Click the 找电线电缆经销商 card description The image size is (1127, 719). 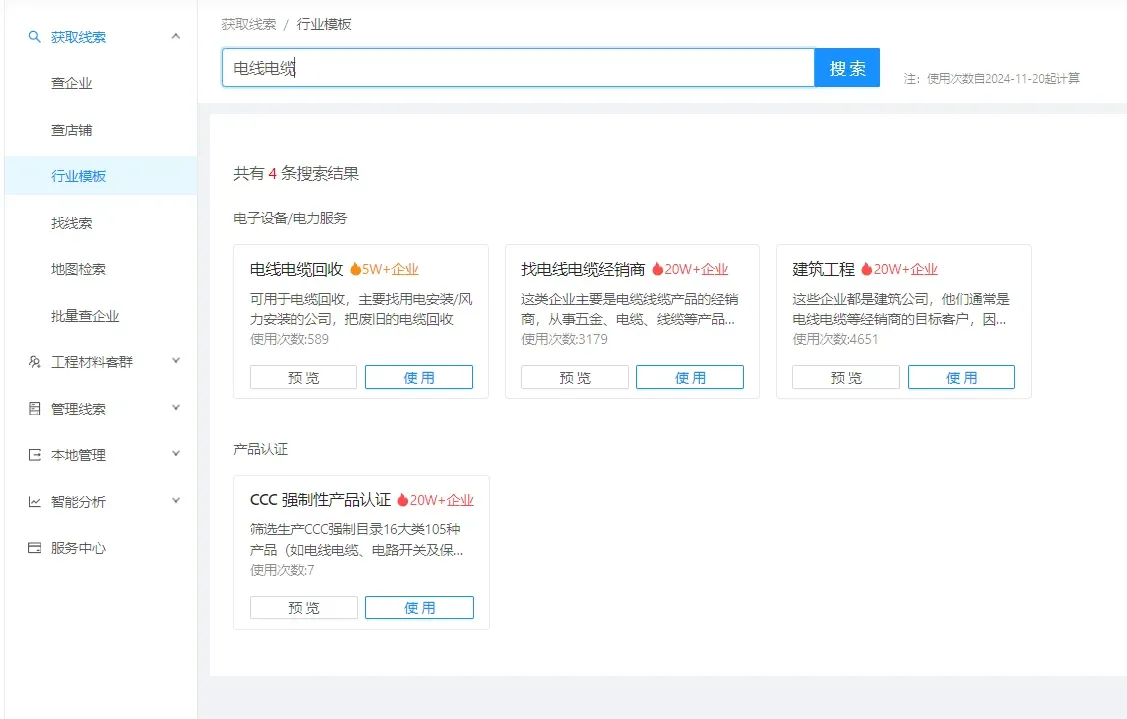(630, 309)
